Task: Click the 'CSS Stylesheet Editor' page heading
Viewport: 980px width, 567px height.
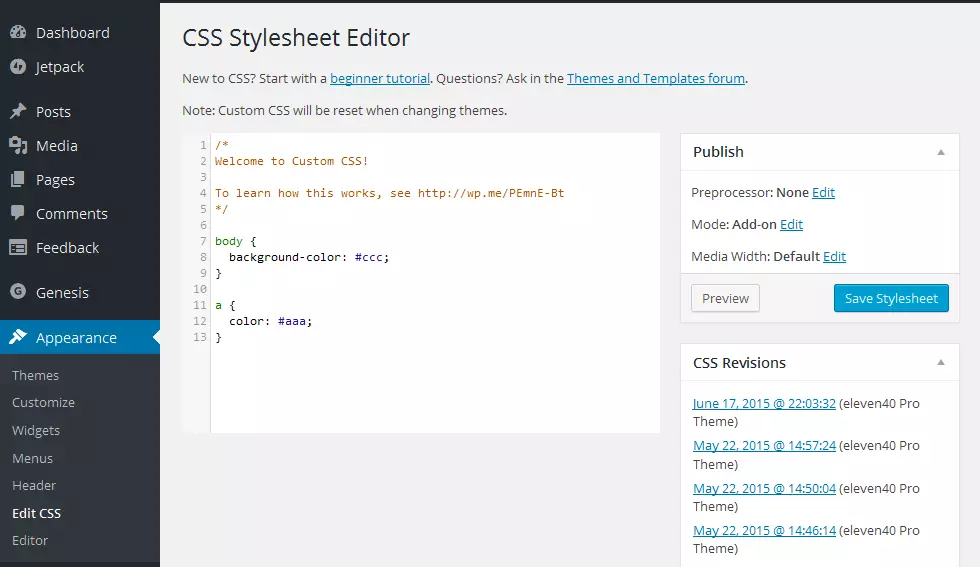Action: click(x=296, y=38)
